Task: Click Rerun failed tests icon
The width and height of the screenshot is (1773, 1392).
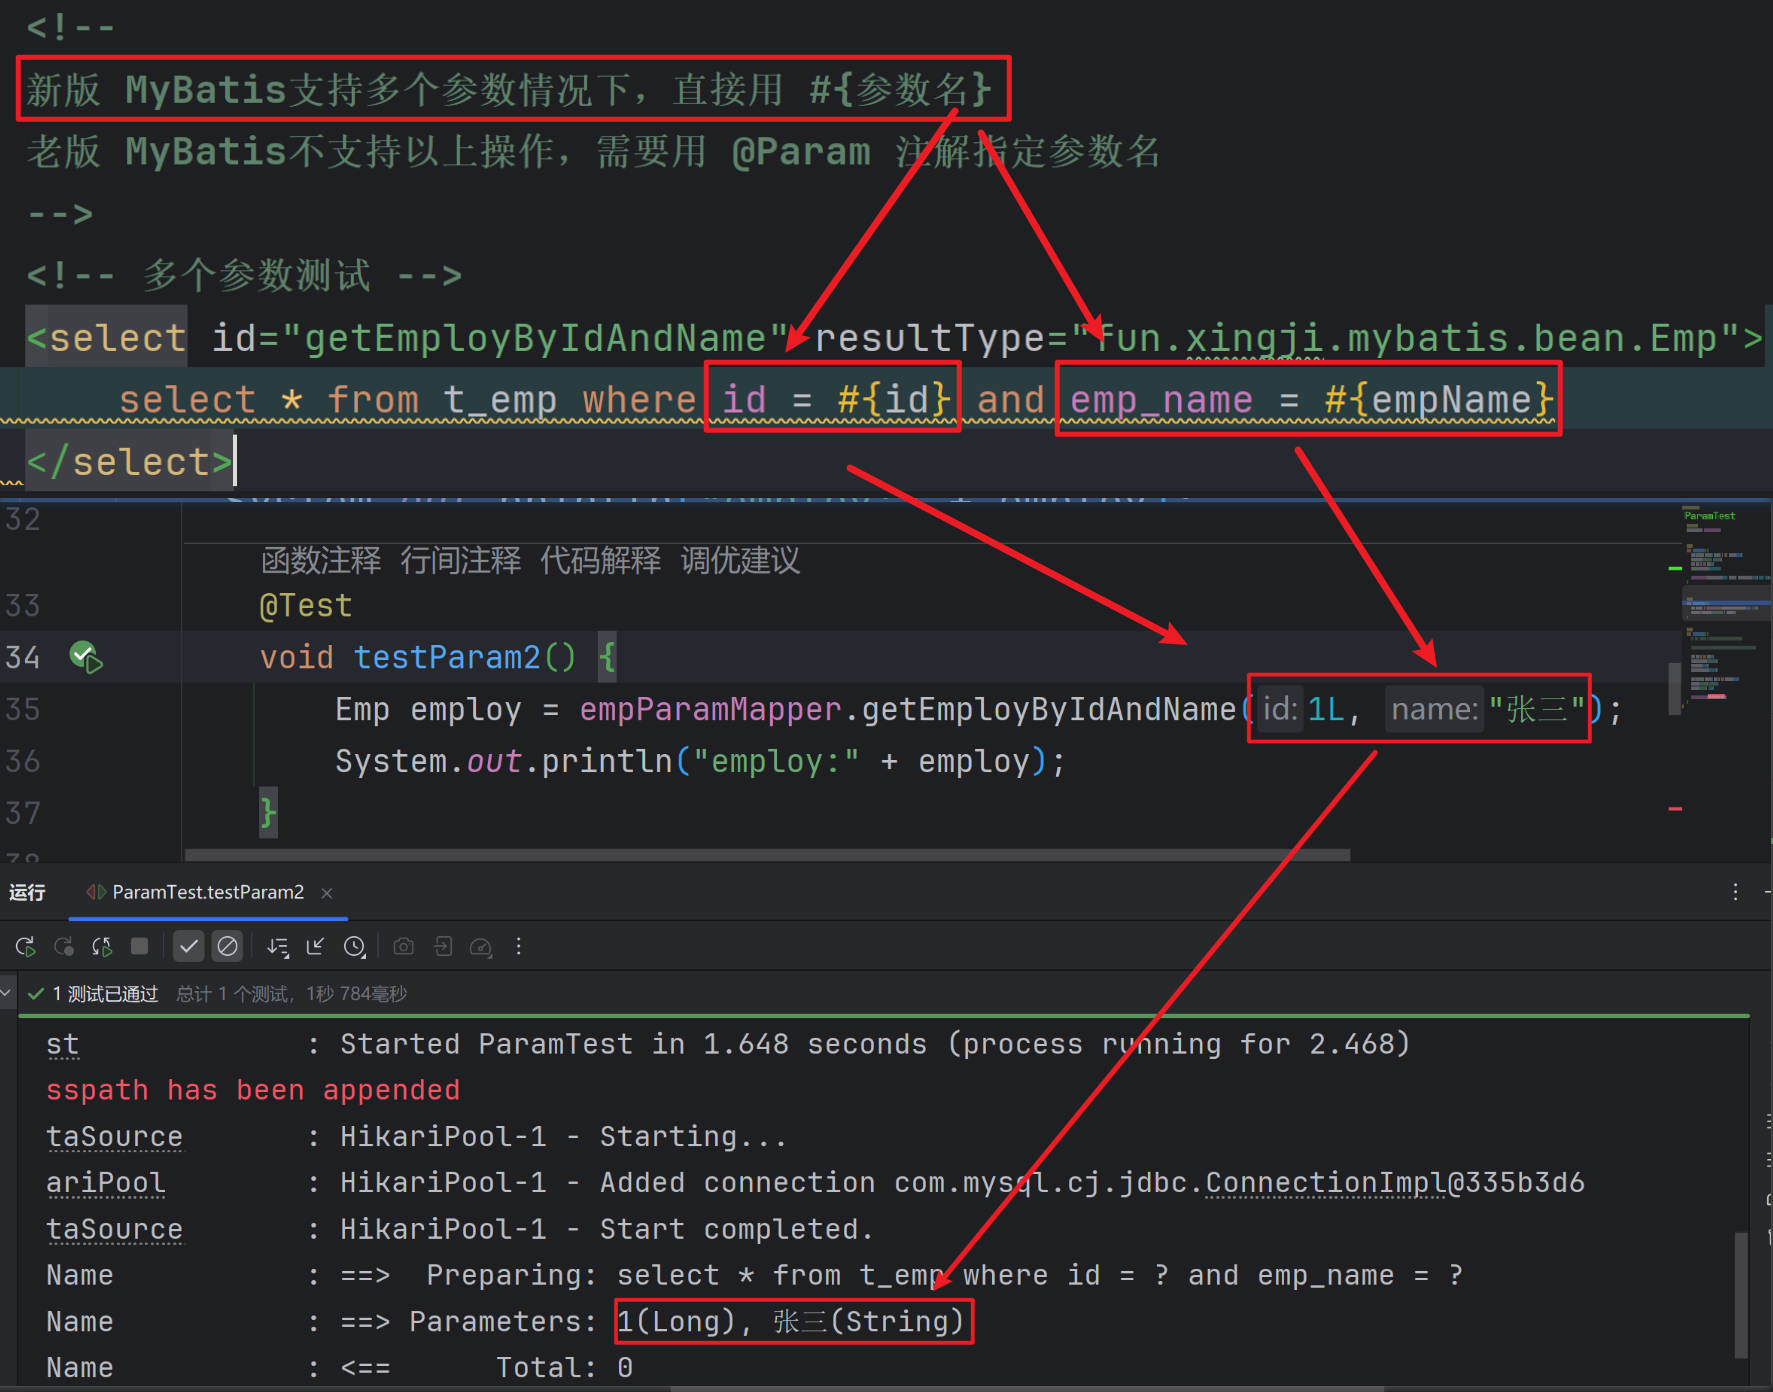Action: pos(64,946)
